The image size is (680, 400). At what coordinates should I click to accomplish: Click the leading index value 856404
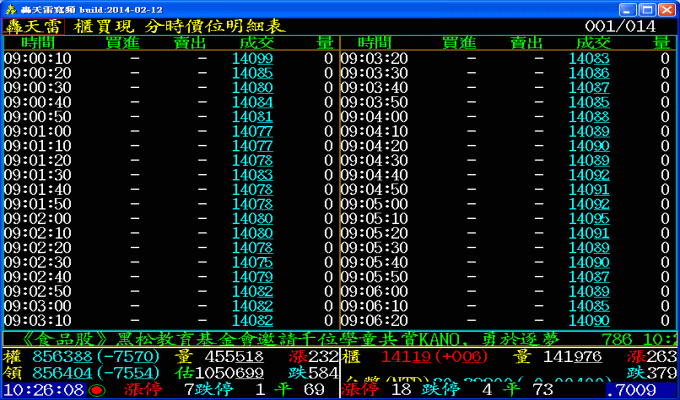tap(62, 373)
